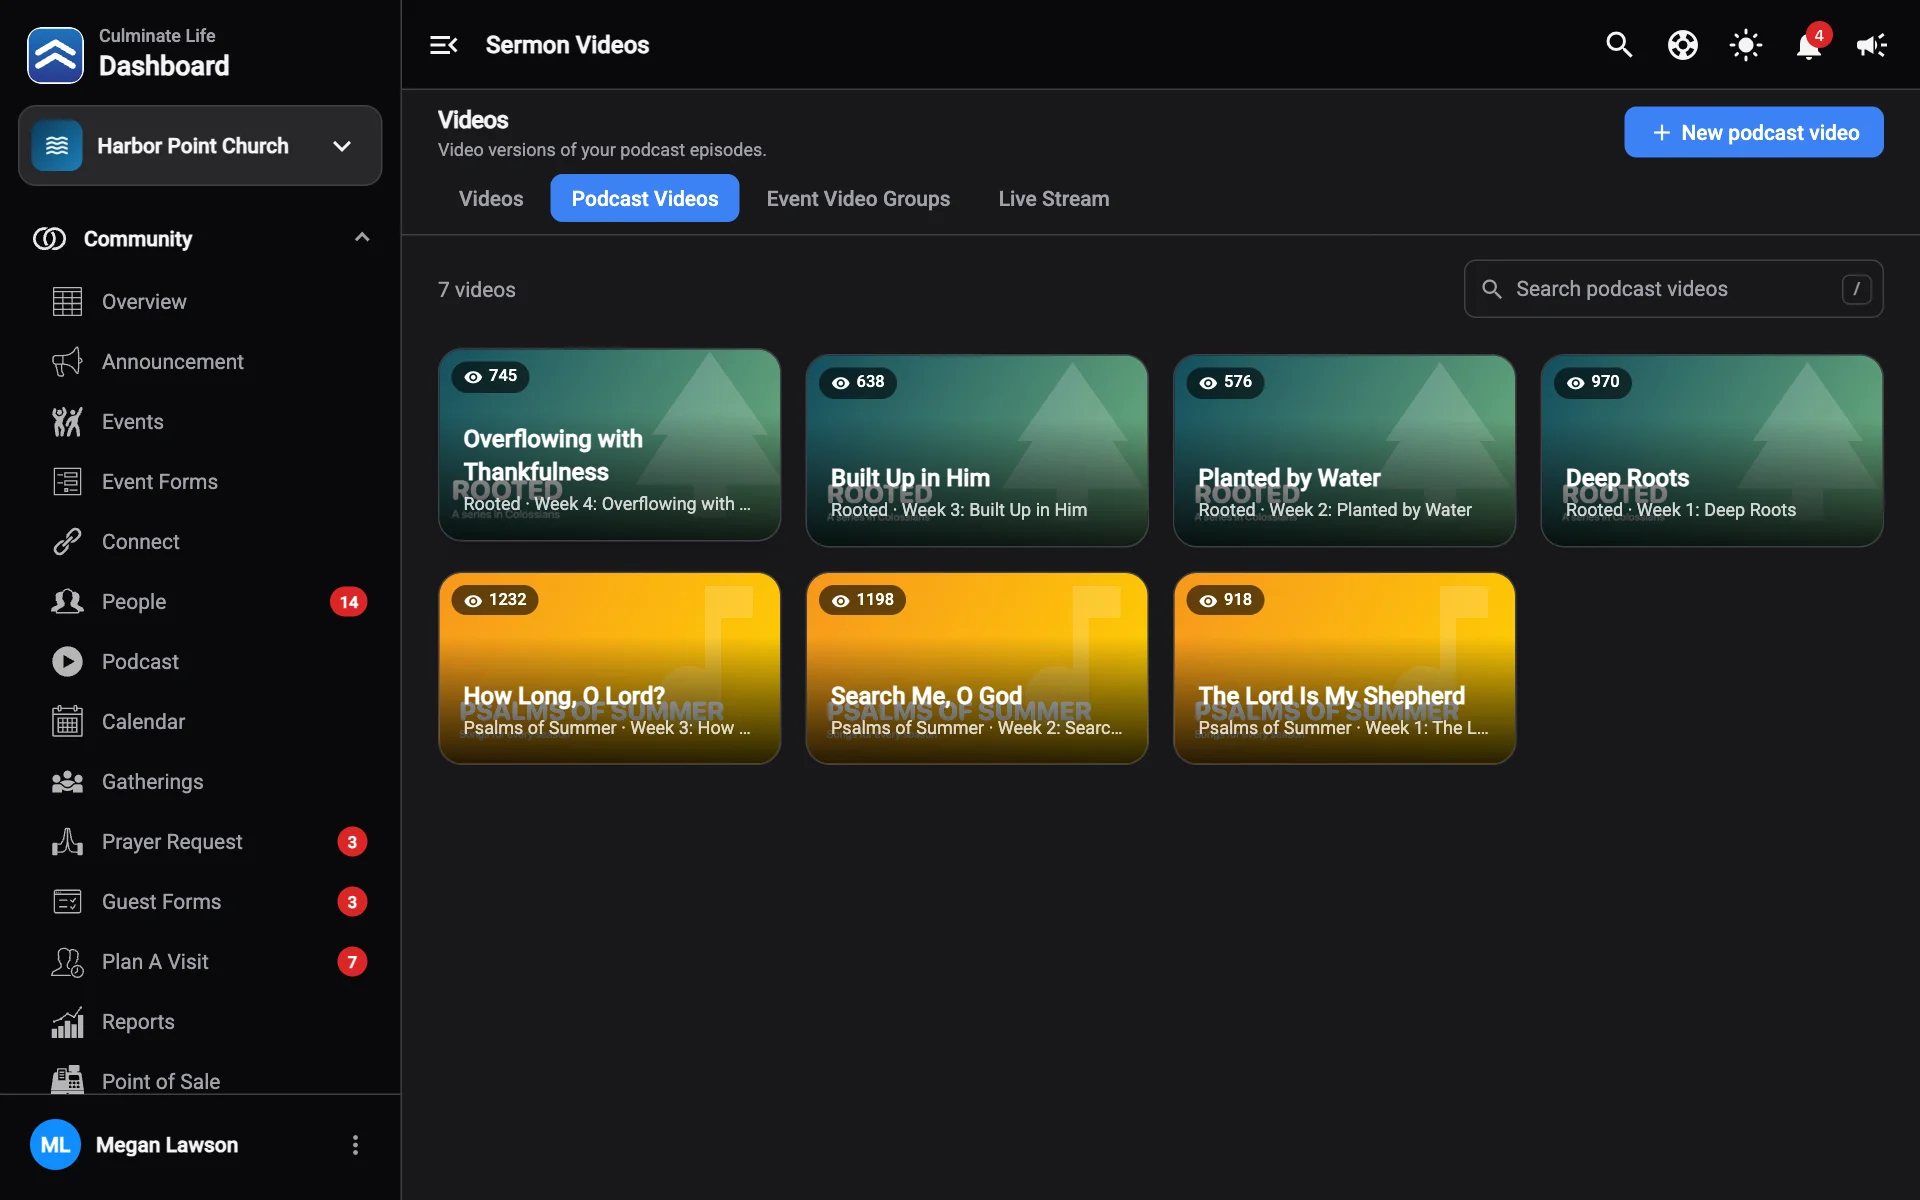
Task: Switch to the Event Video Groups tab
Action: pyautogui.click(x=858, y=199)
